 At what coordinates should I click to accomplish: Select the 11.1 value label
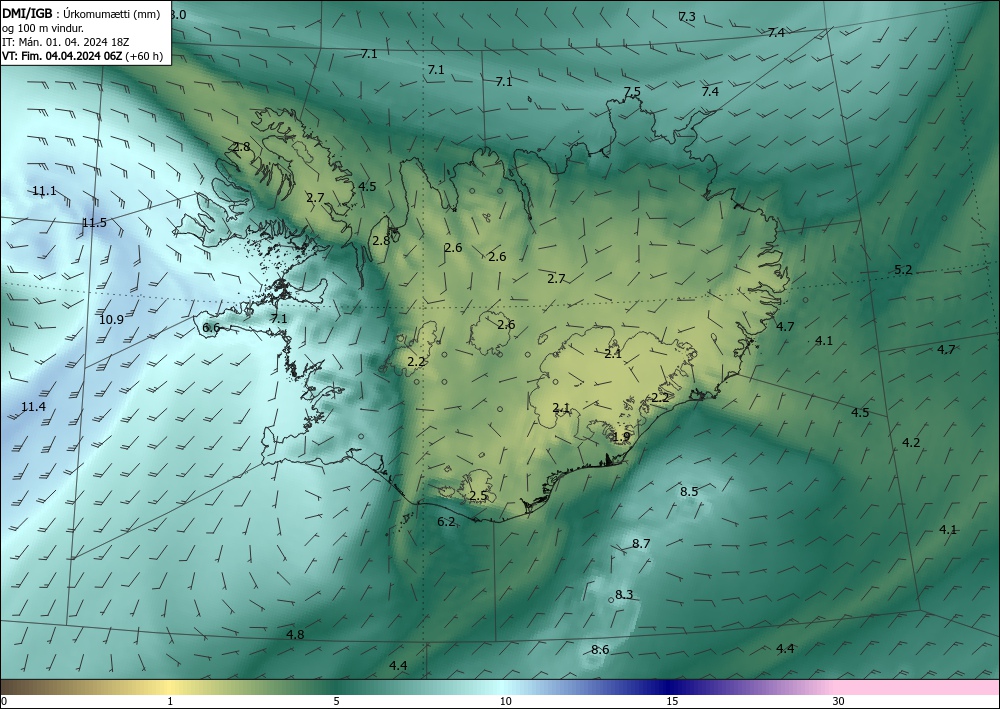point(44,191)
